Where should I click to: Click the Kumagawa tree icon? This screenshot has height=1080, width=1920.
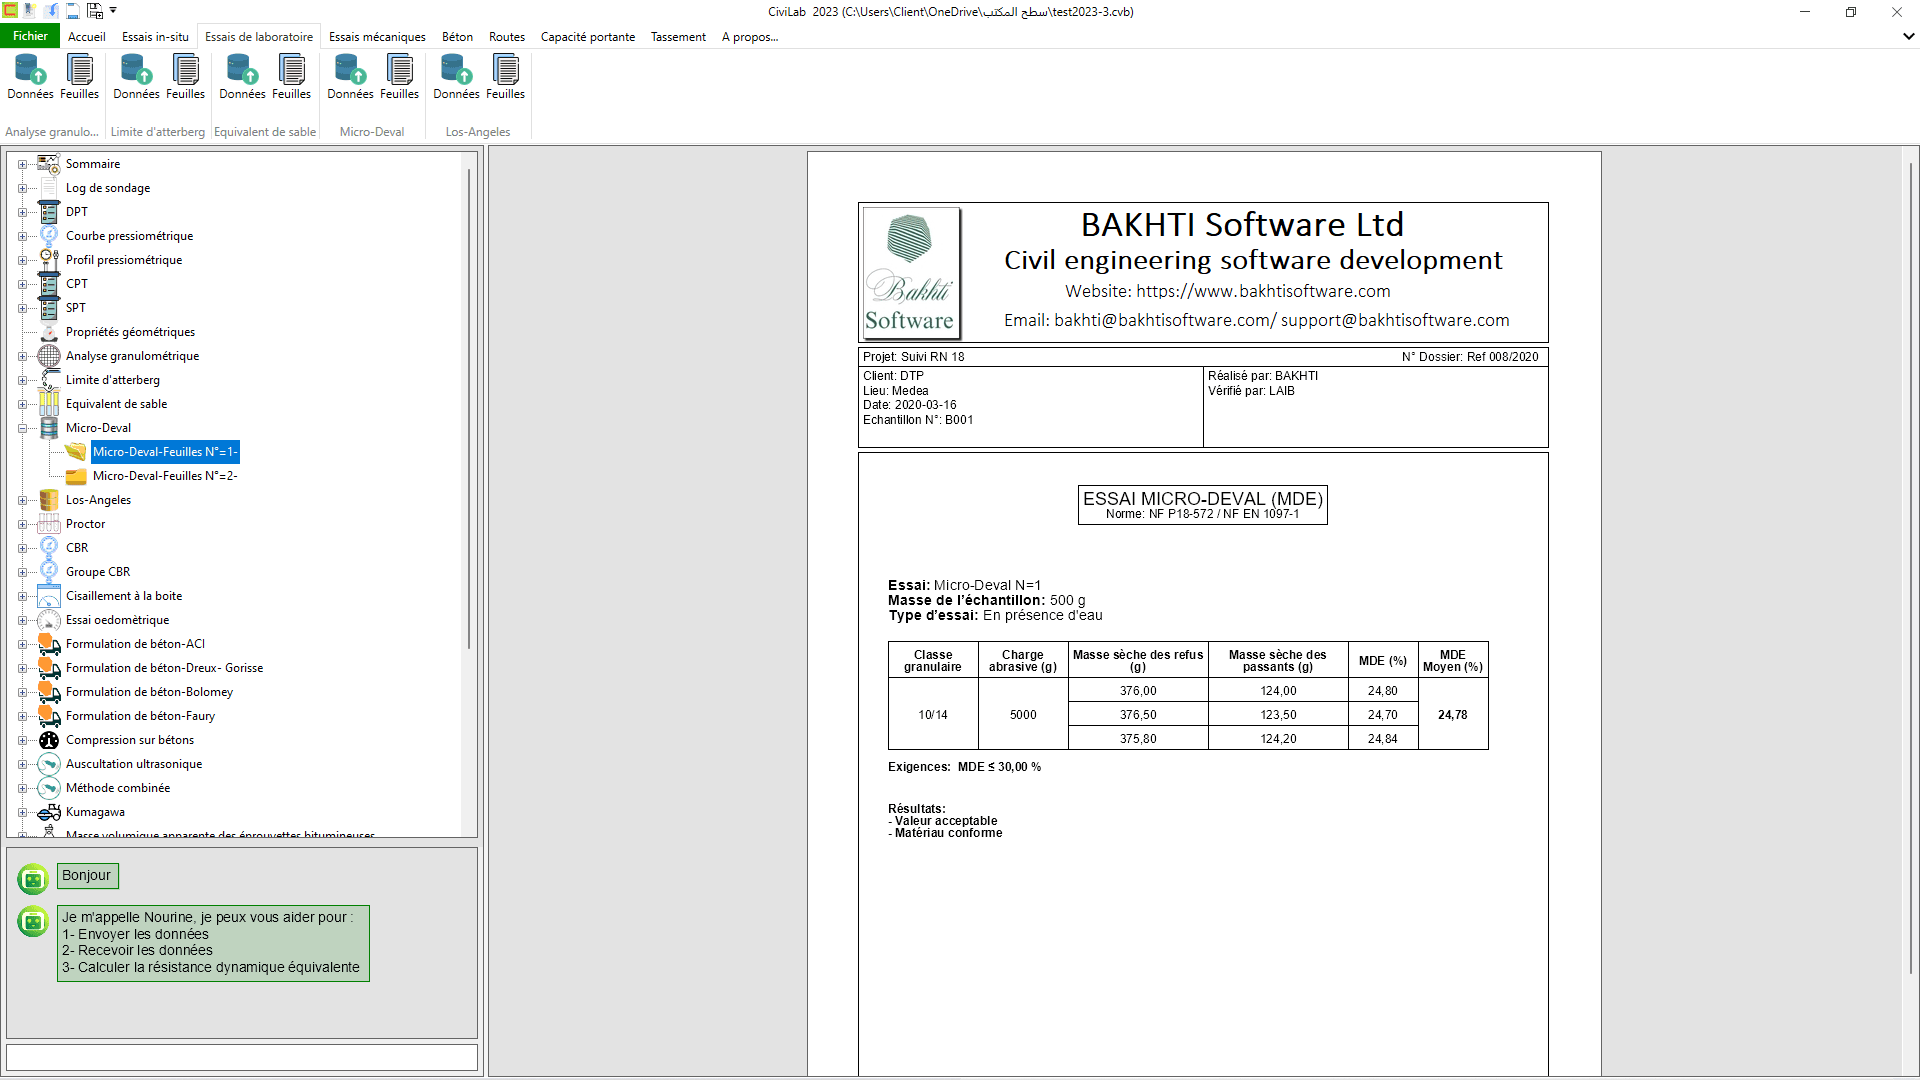click(49, 812)
